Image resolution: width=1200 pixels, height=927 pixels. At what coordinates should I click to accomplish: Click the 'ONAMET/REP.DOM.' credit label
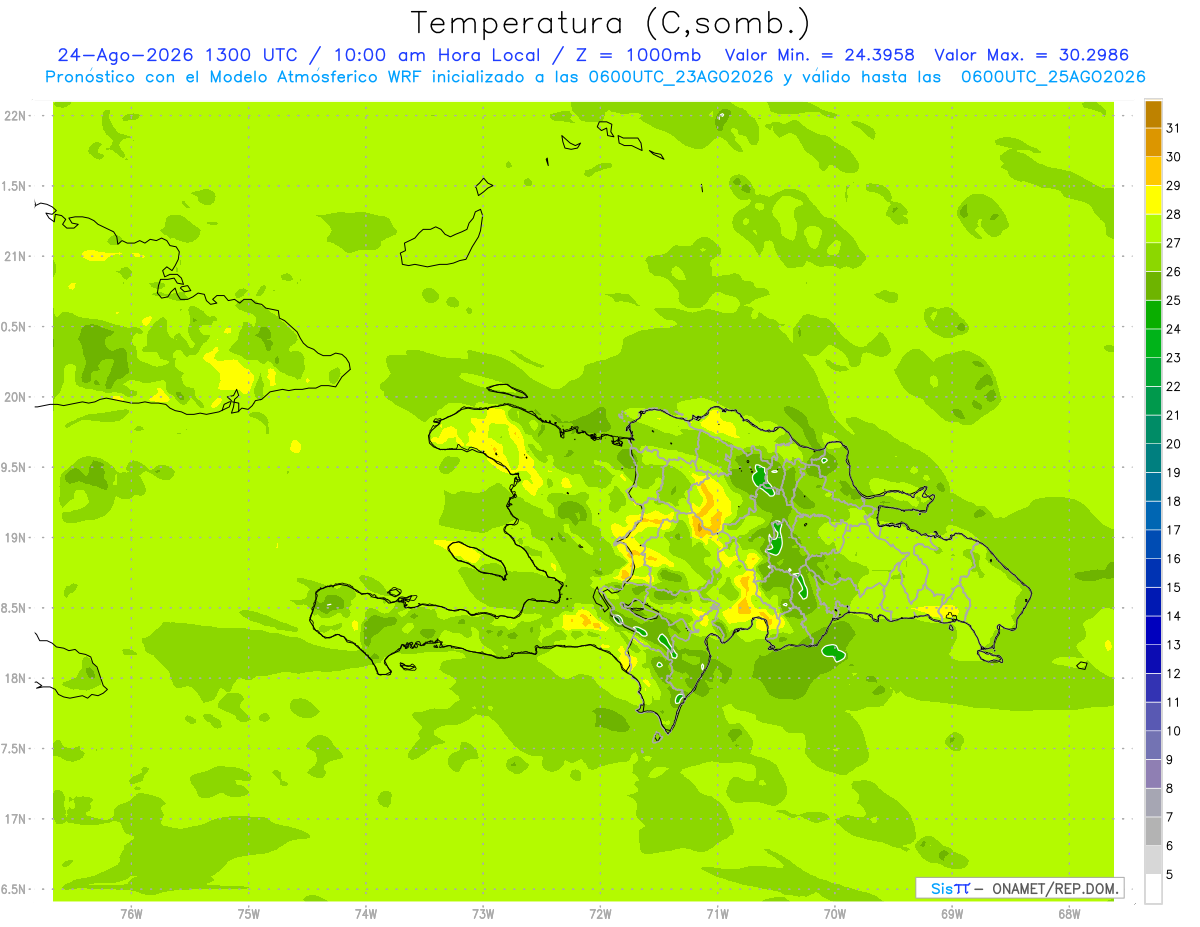(1056, 888)
